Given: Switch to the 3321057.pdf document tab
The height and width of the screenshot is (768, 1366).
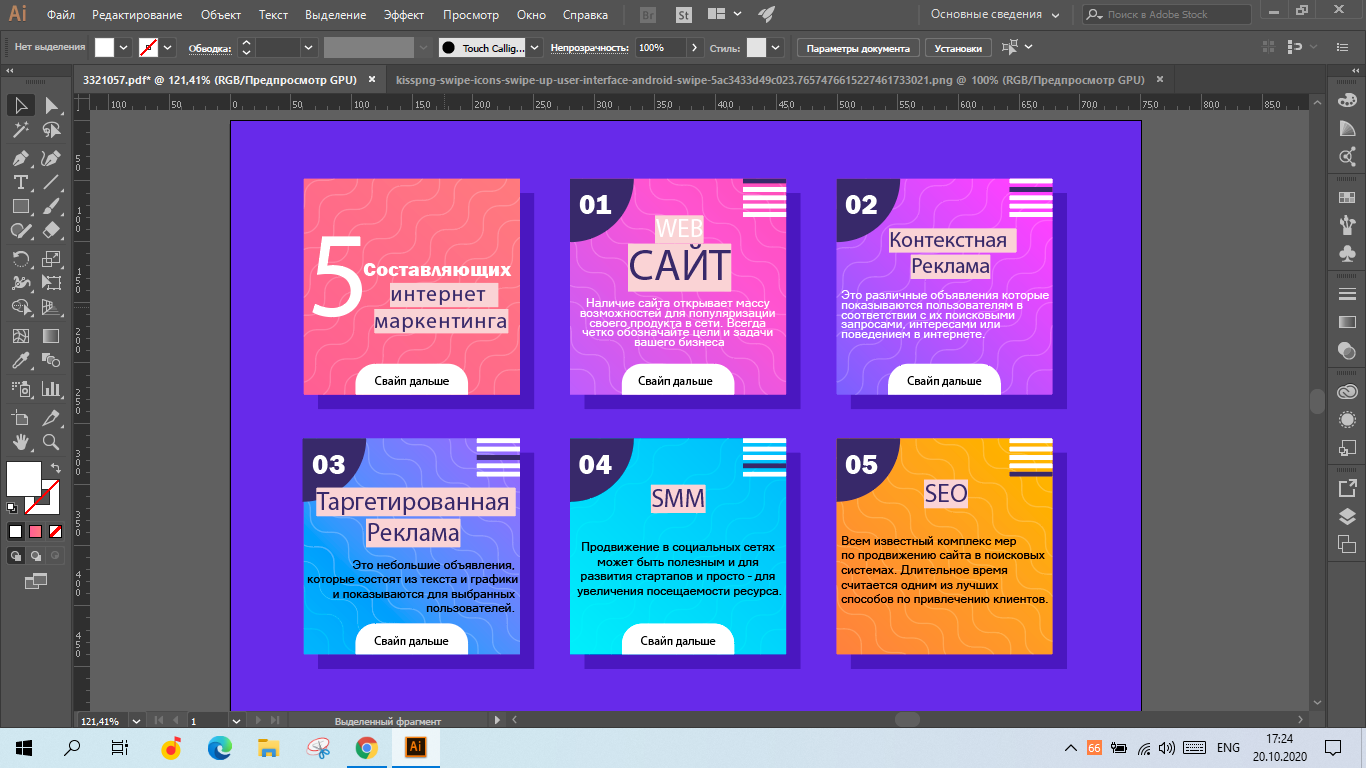Looking at the screenshot, I should pyautogui.click(x=219, y=79).
